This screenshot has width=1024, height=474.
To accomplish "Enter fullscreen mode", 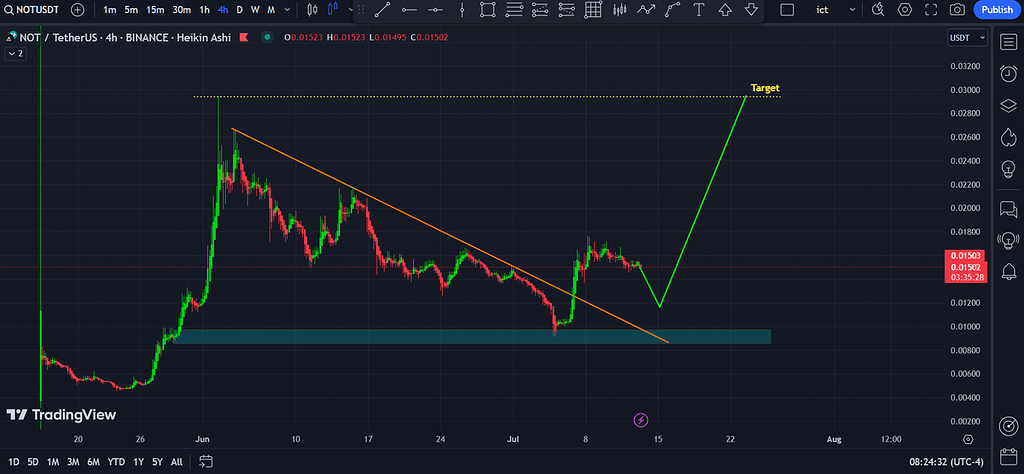I will coord(931,9).
